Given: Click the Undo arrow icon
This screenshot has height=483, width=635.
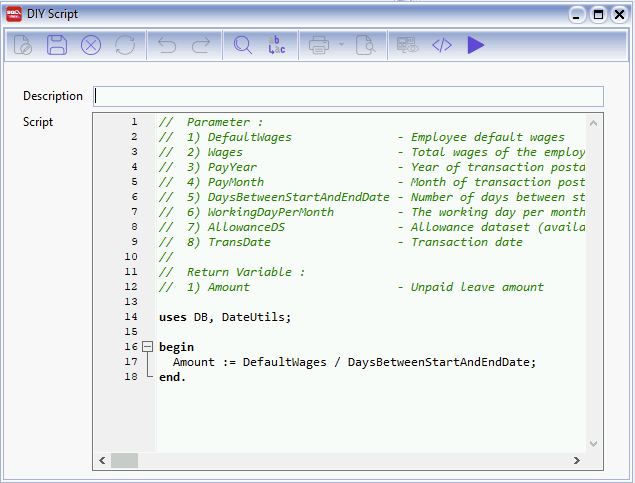Looking at the screenshot, I should [x=167, y=45].
